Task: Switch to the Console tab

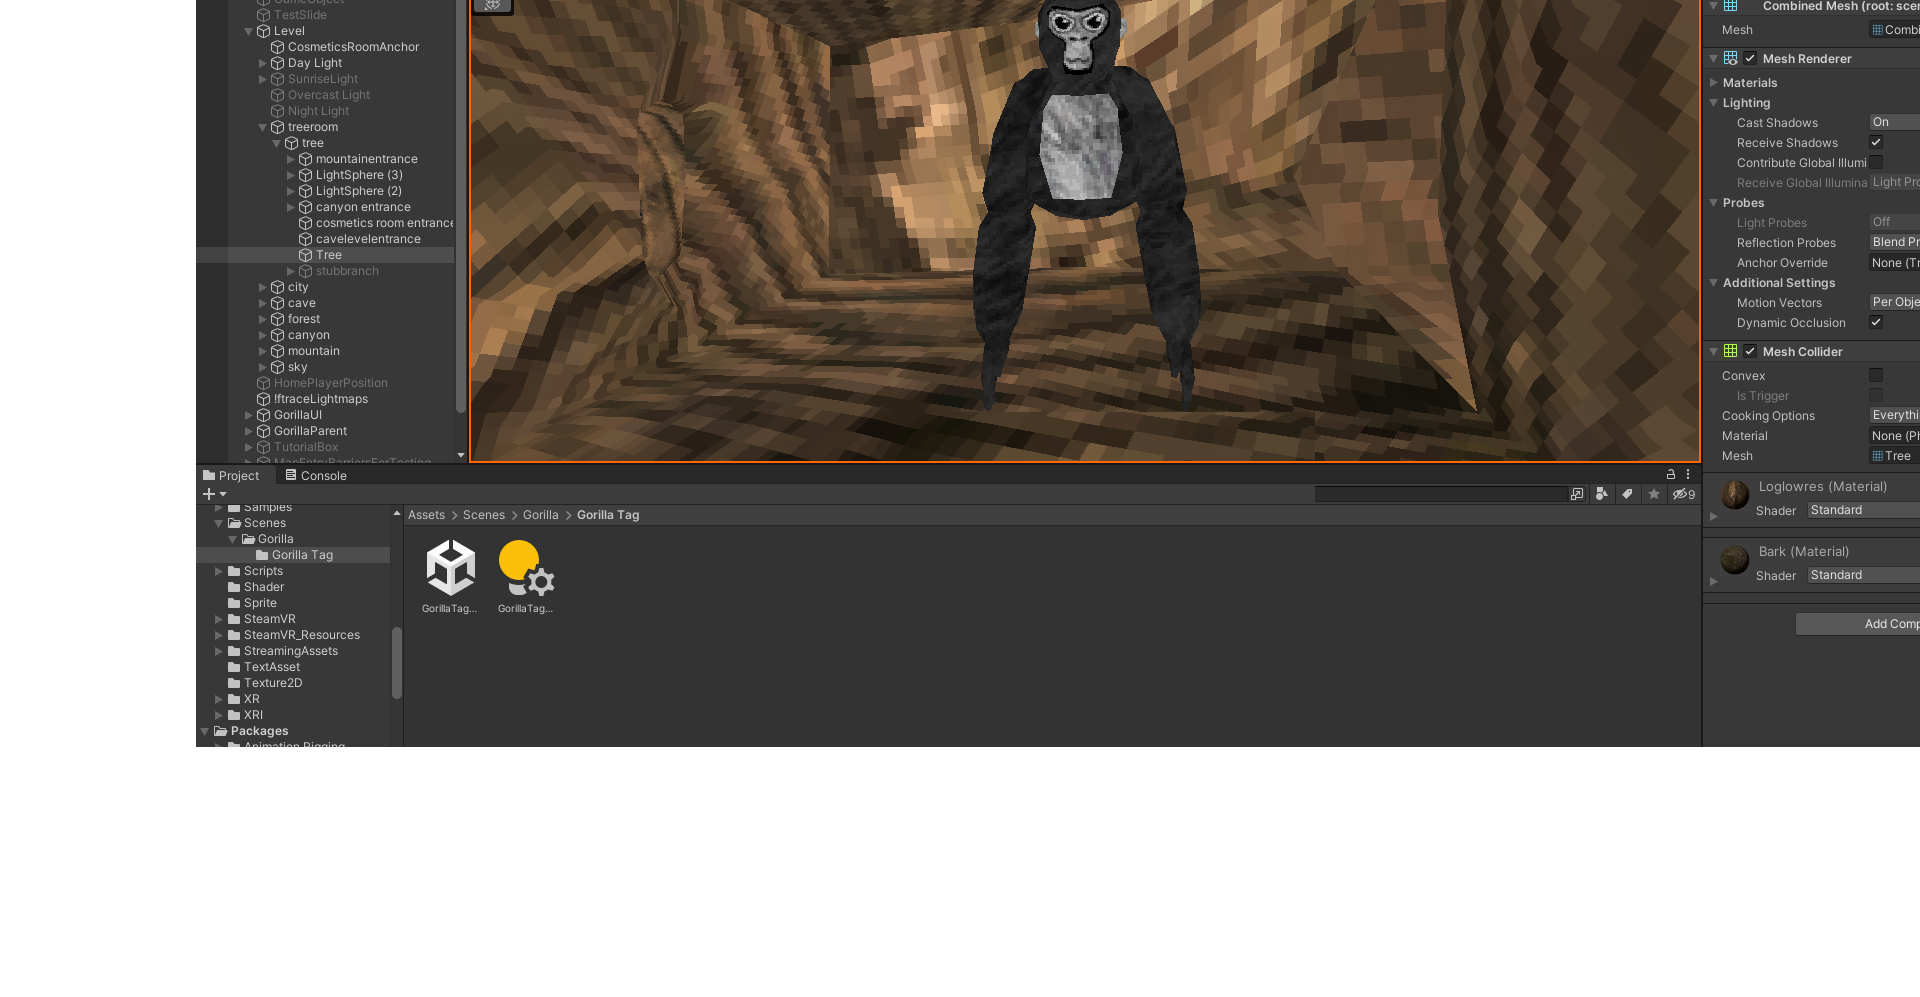Action: pos(316,476)
